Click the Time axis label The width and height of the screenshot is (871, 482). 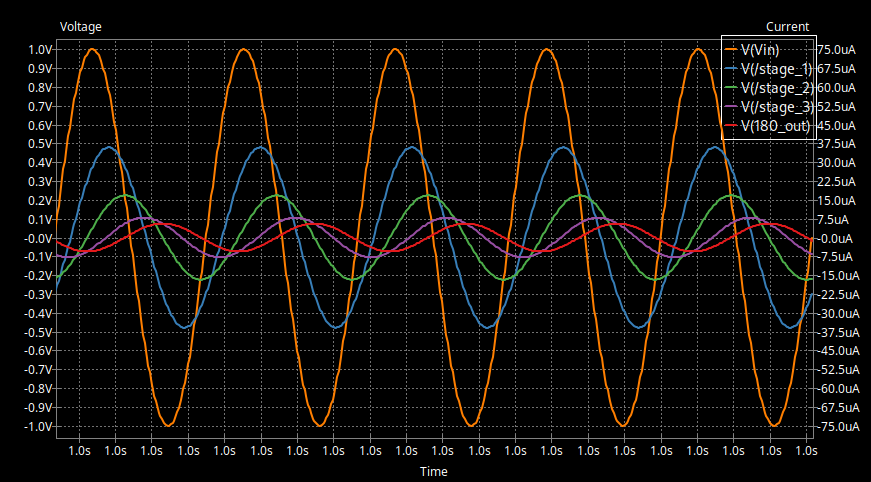(433, 471)
